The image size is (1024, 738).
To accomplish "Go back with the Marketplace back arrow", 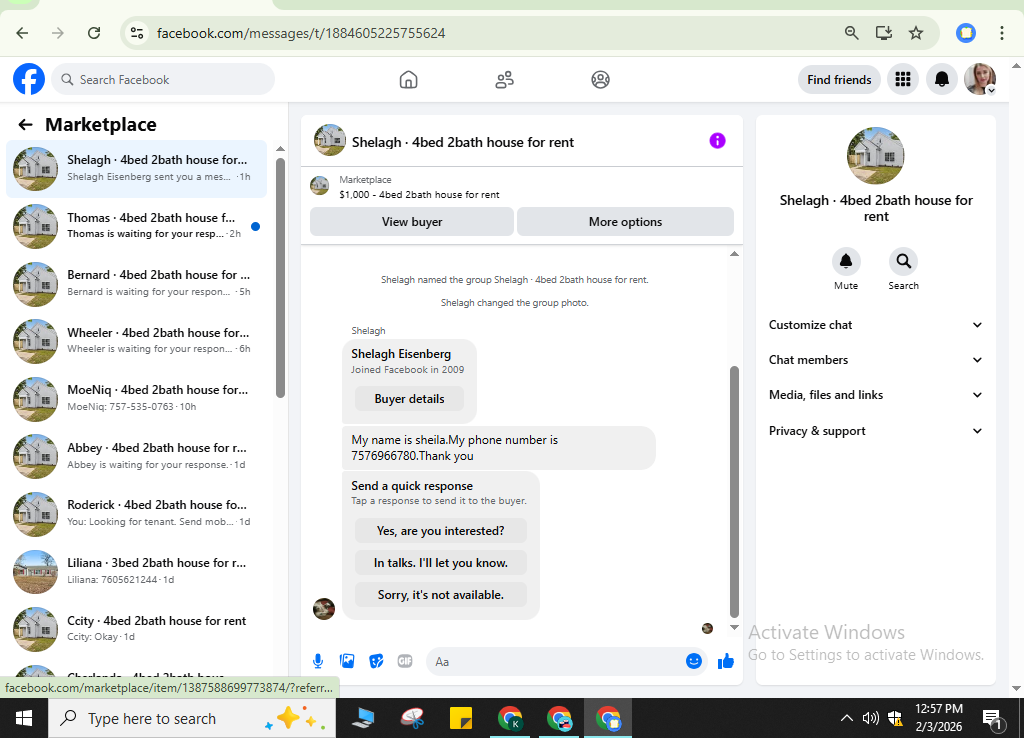I will pos(25,124).
